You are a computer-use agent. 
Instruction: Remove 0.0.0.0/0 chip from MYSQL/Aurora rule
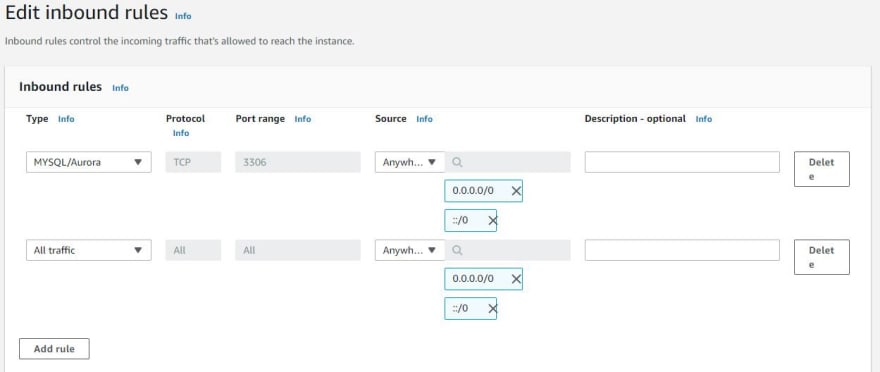(516, 191)
